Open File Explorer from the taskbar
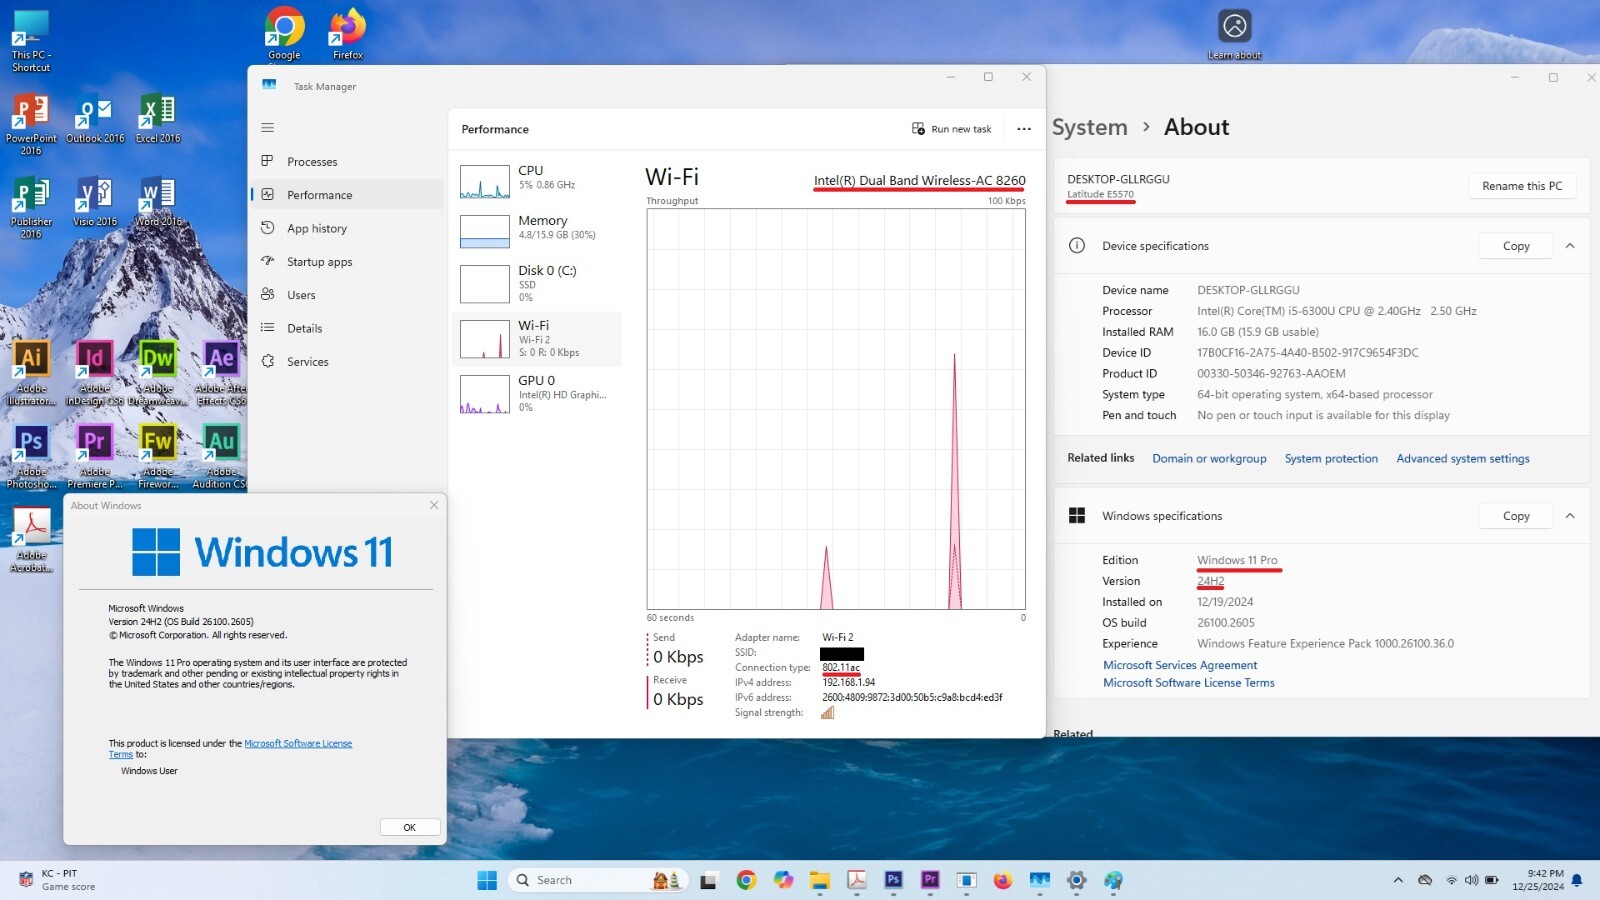The height and width of the screenshot is (900, 1600). (820, 880)
